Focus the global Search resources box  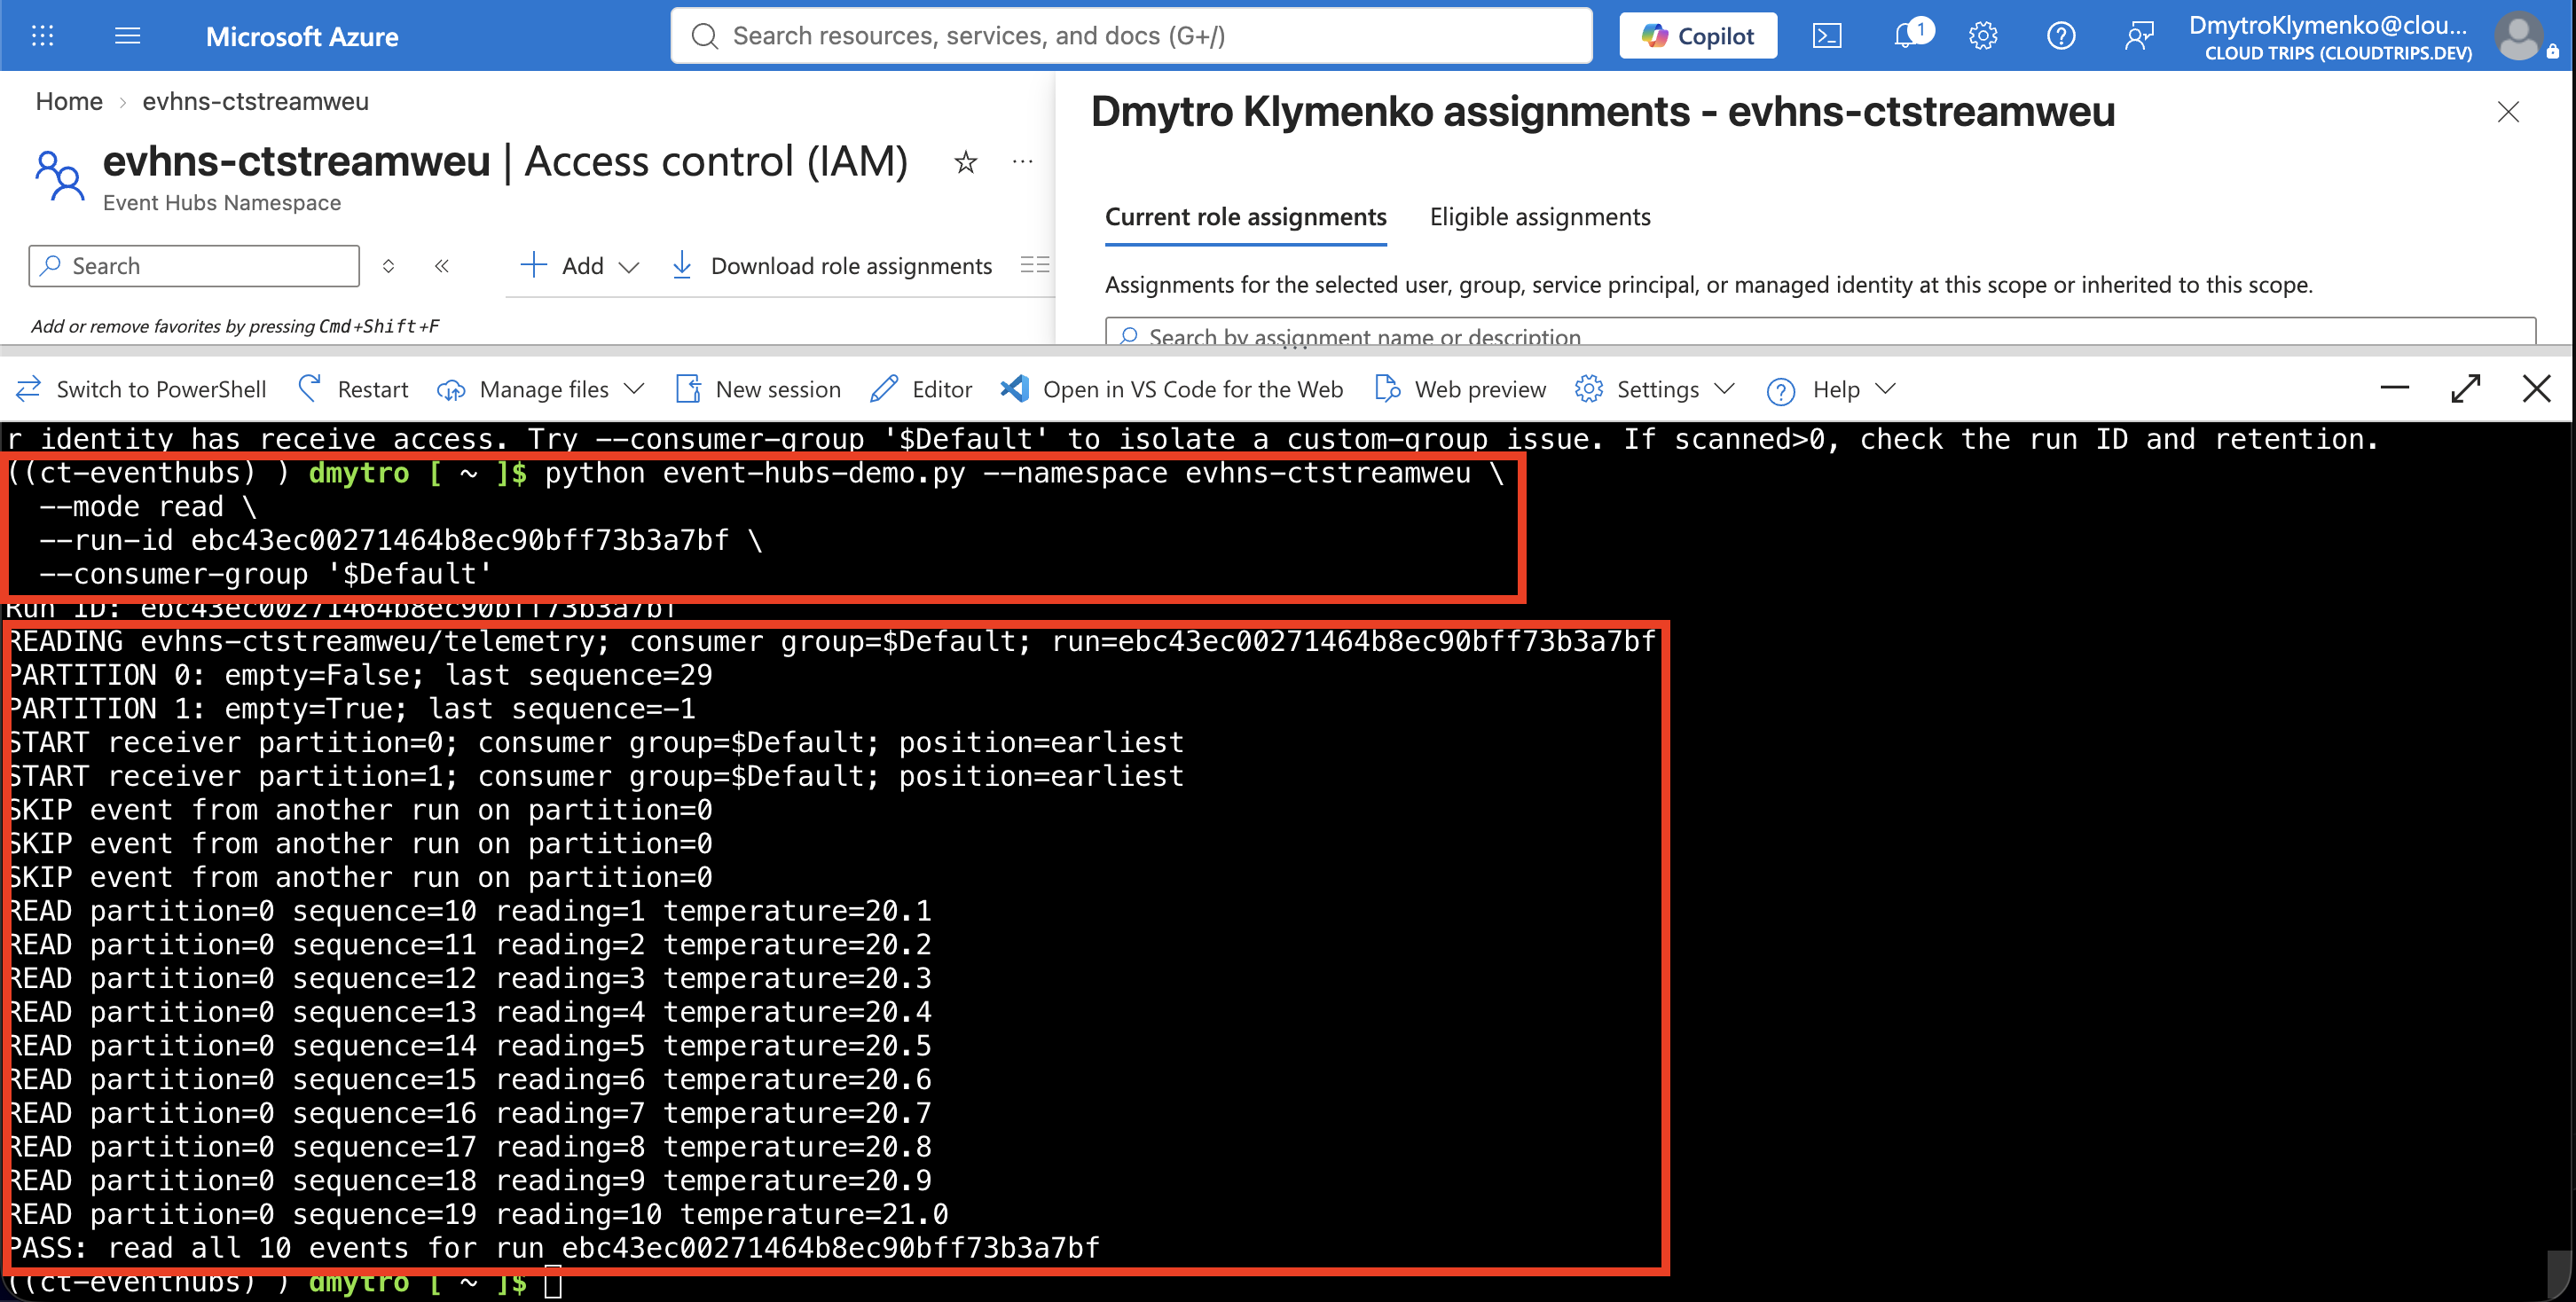(1131, 36)
